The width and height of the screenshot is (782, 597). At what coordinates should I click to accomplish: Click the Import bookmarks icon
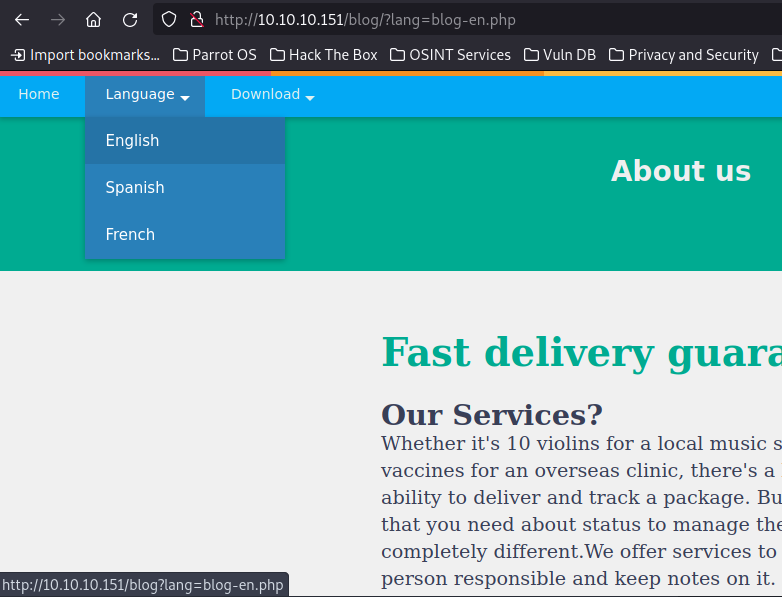coord(18,55)
